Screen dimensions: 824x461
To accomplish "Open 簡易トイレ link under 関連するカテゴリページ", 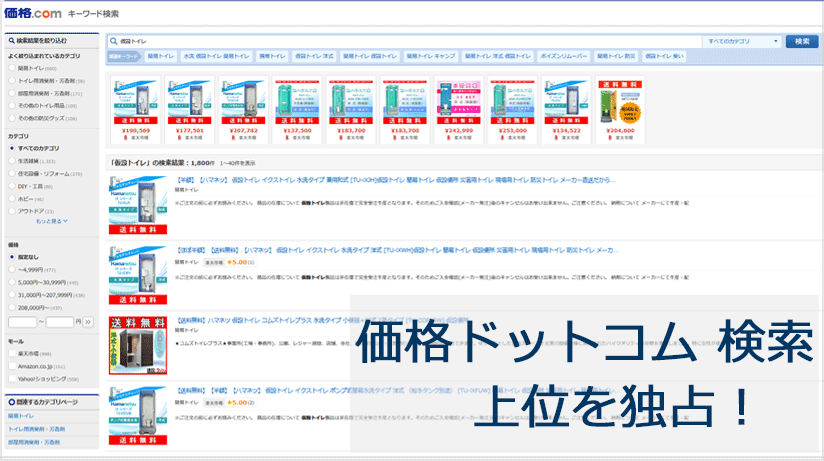I will [x=21, y=416].
